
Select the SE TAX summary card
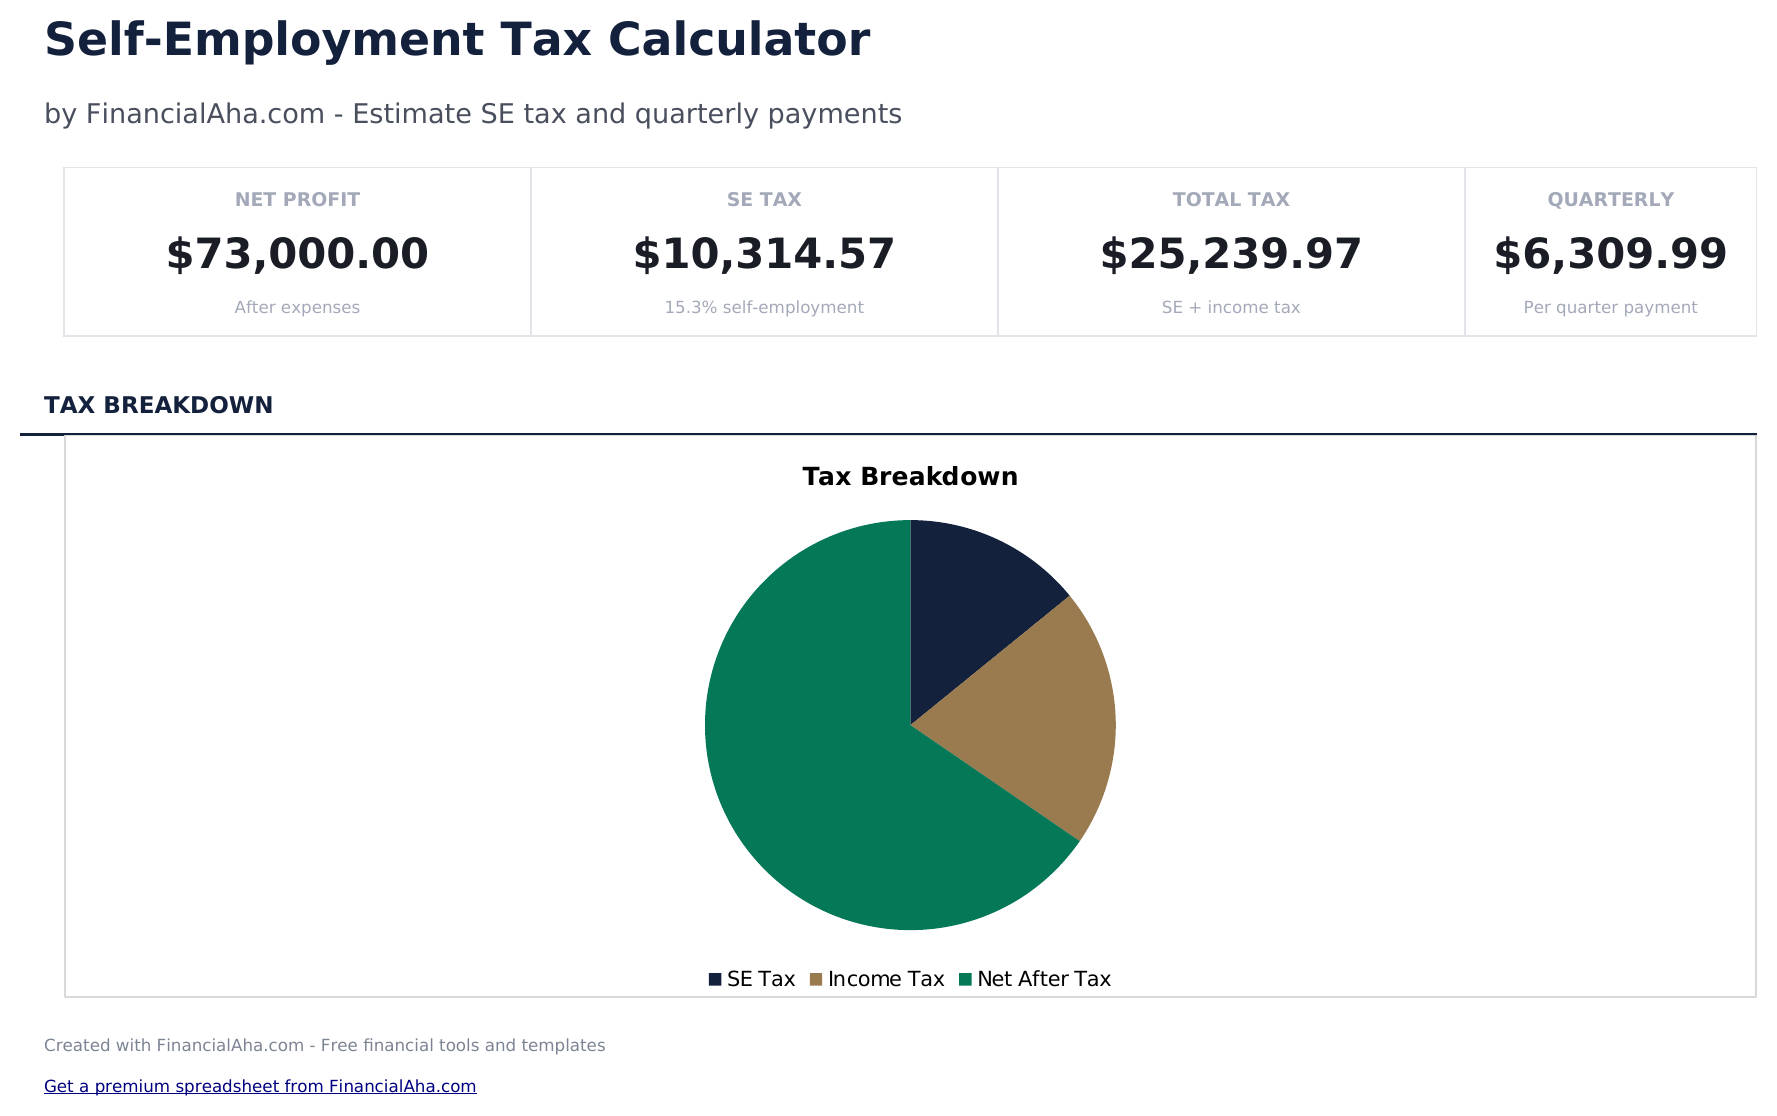(x=763, y=251)
